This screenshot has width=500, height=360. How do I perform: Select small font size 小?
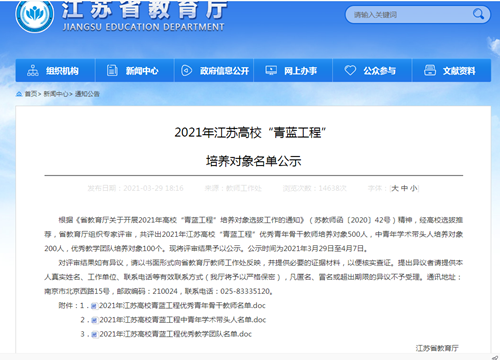[x=414, y=188]
